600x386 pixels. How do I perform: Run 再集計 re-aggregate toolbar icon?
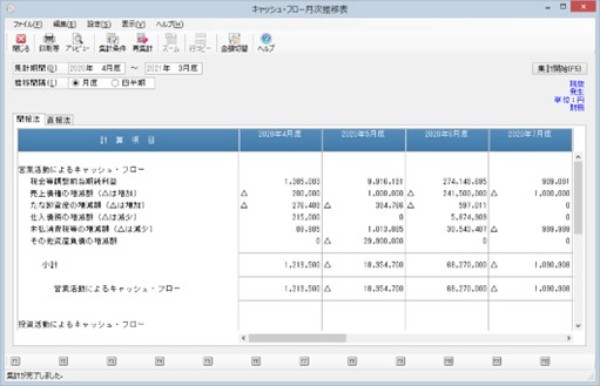[x=142, y=42]
